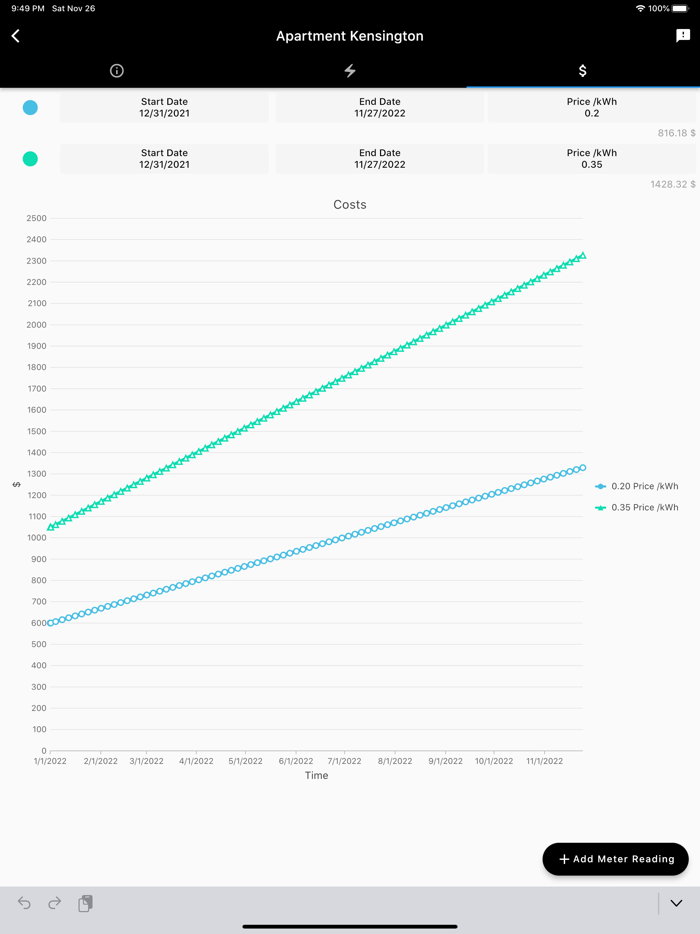Toggle 0.35 Price /kWh legend series
Screen dimensions: 700x934
(637, 508)
